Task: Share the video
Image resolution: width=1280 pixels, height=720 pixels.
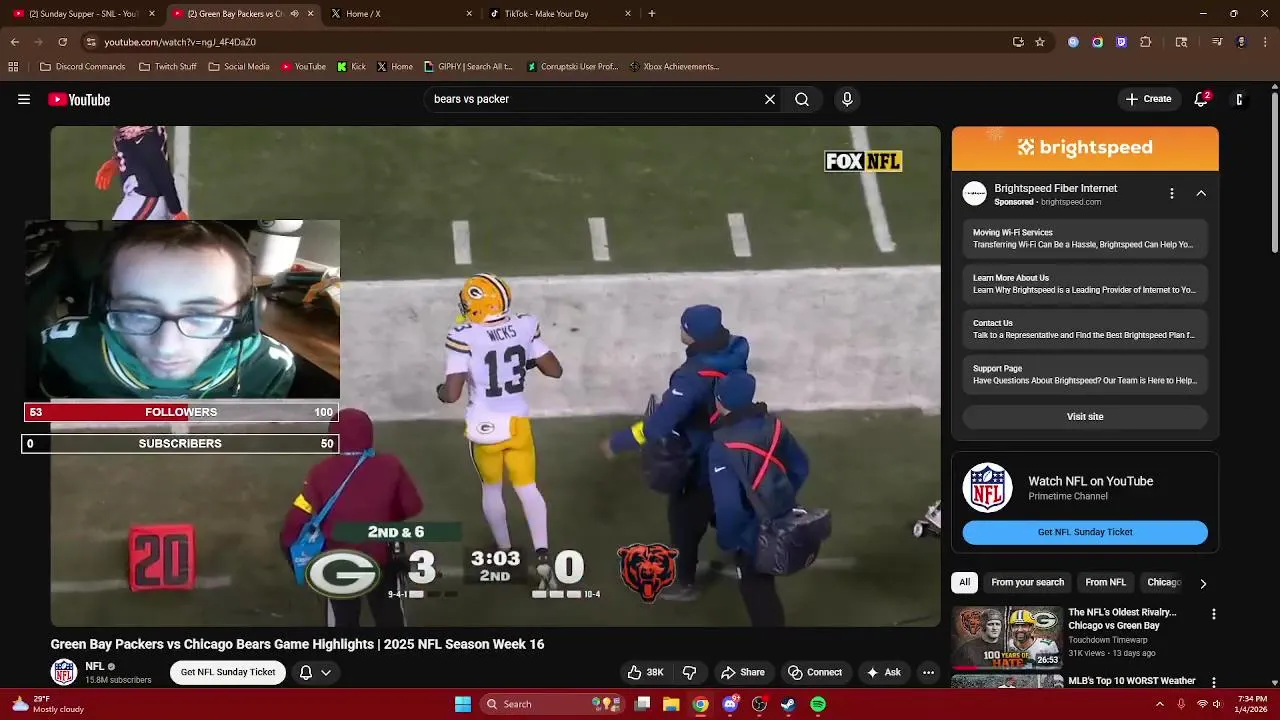Action: point(743,672)
